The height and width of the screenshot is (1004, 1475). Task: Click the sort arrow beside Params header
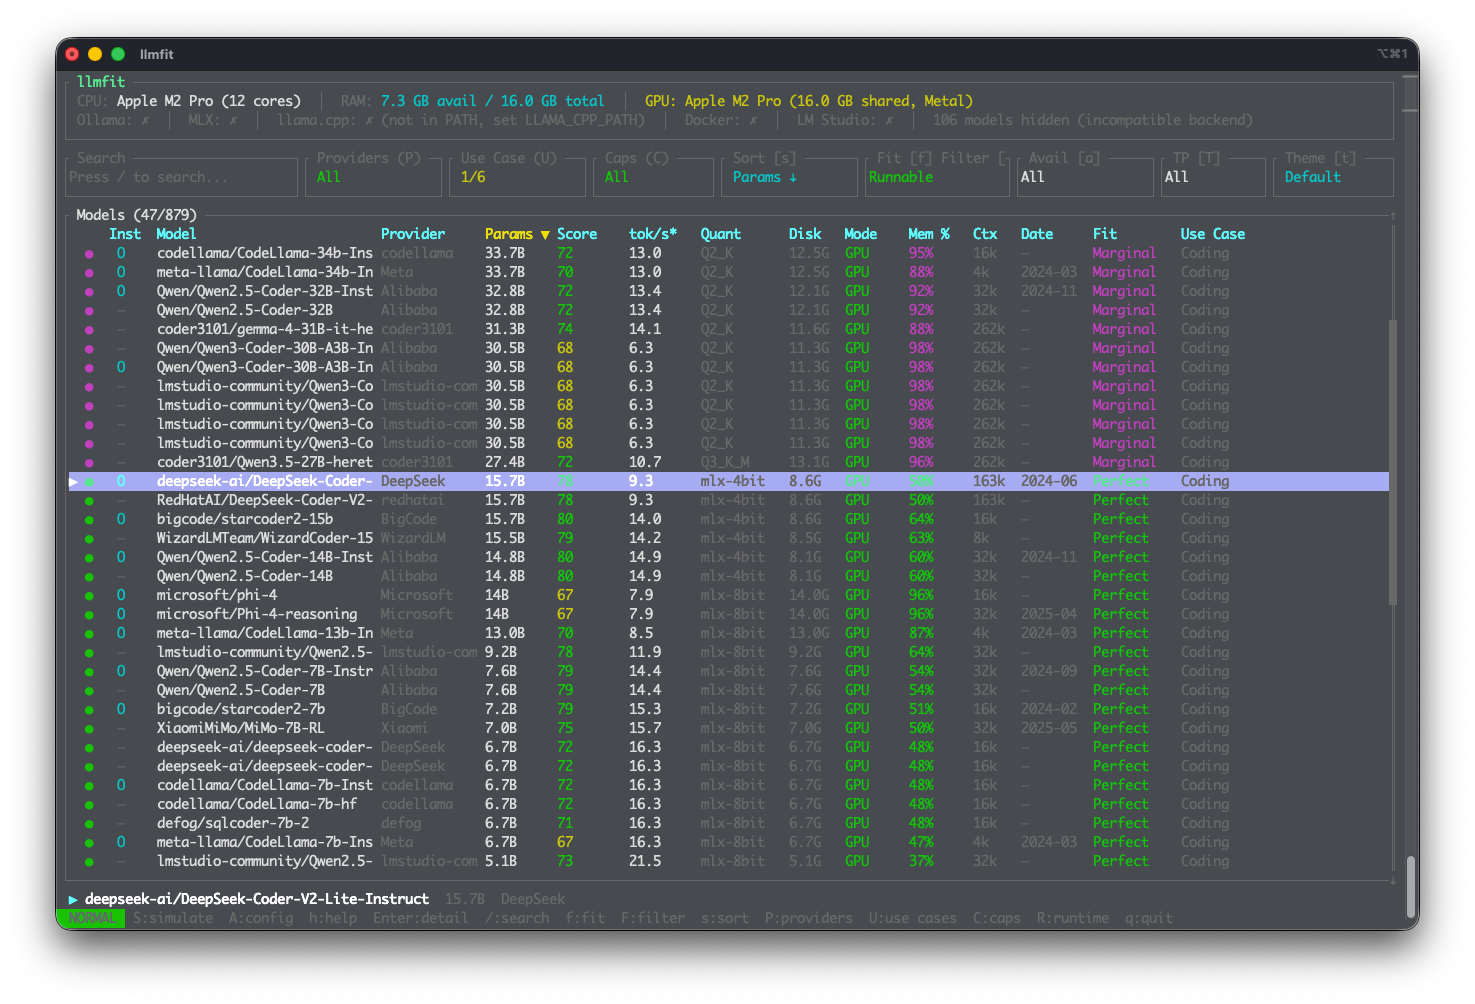pos(545,235)
